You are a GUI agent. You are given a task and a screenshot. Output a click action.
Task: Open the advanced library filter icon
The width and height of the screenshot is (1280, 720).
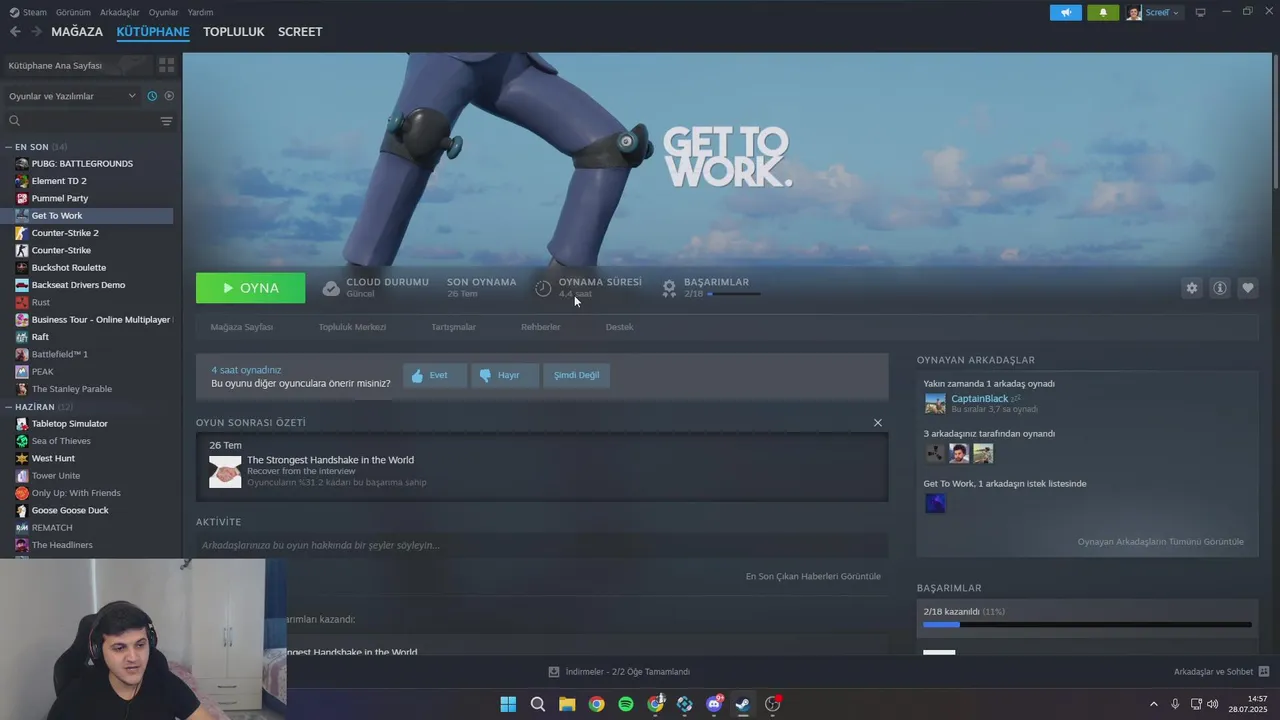[x=166, y=121]
